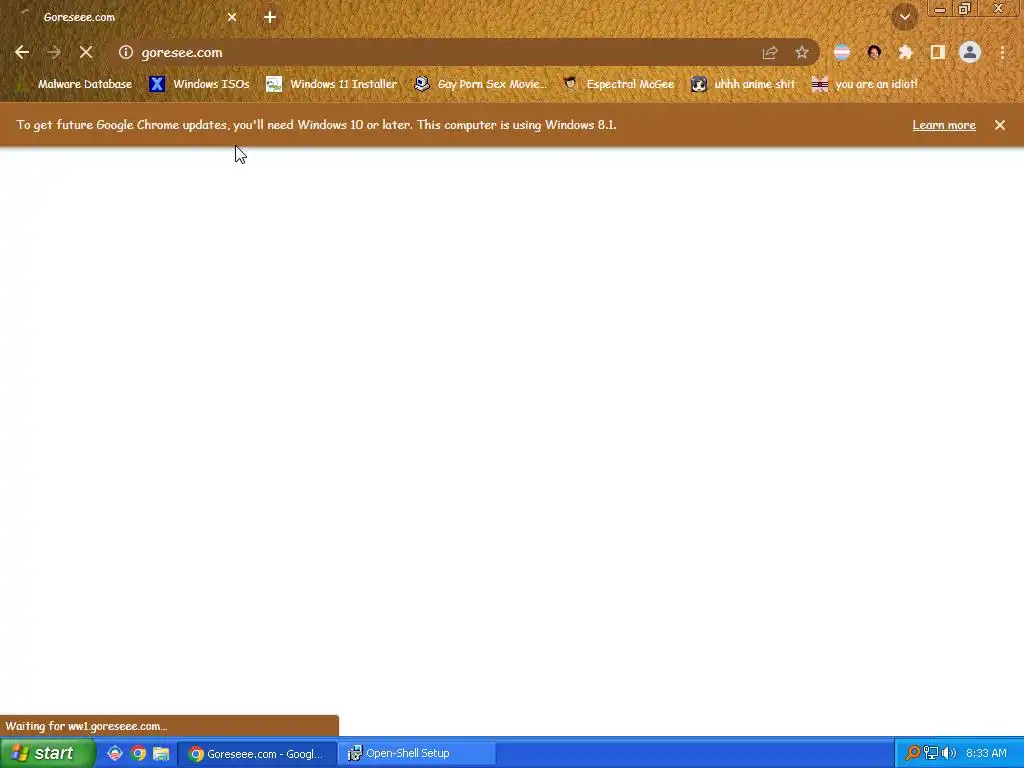The image size is (1024, 768).
Task: Click the magnifier icon in system tray
Action: (x=912, y=754)
